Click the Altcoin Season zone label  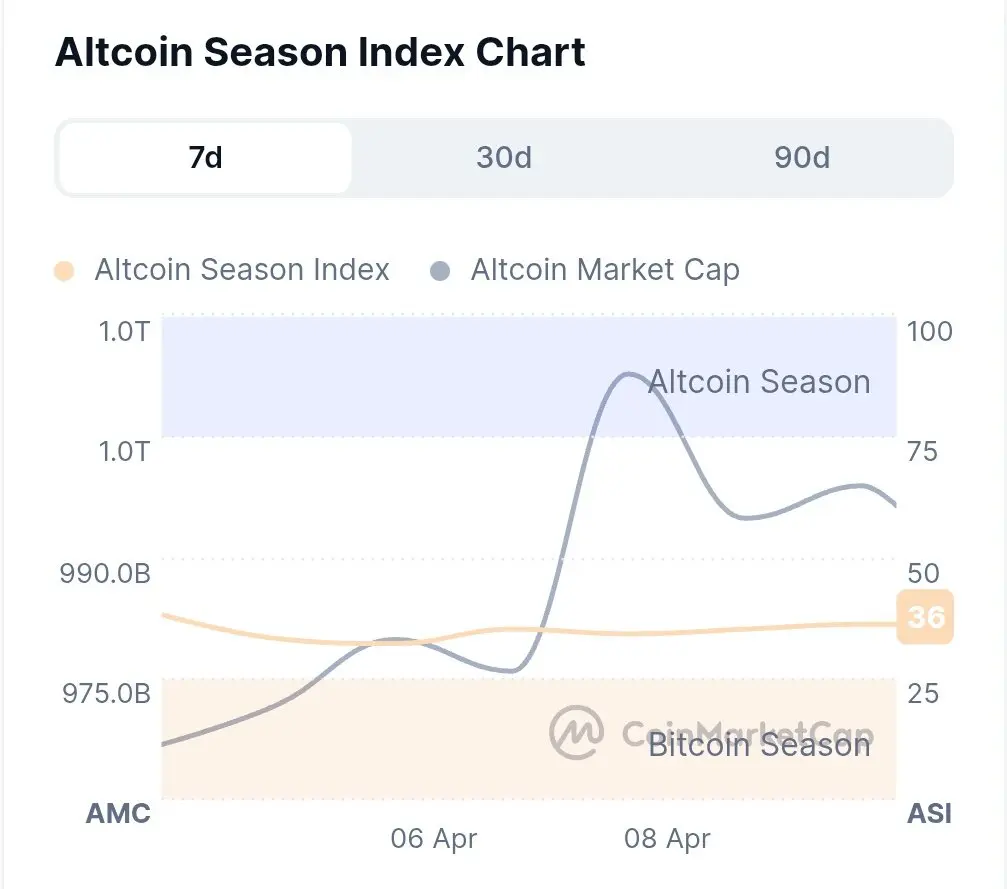760,382
